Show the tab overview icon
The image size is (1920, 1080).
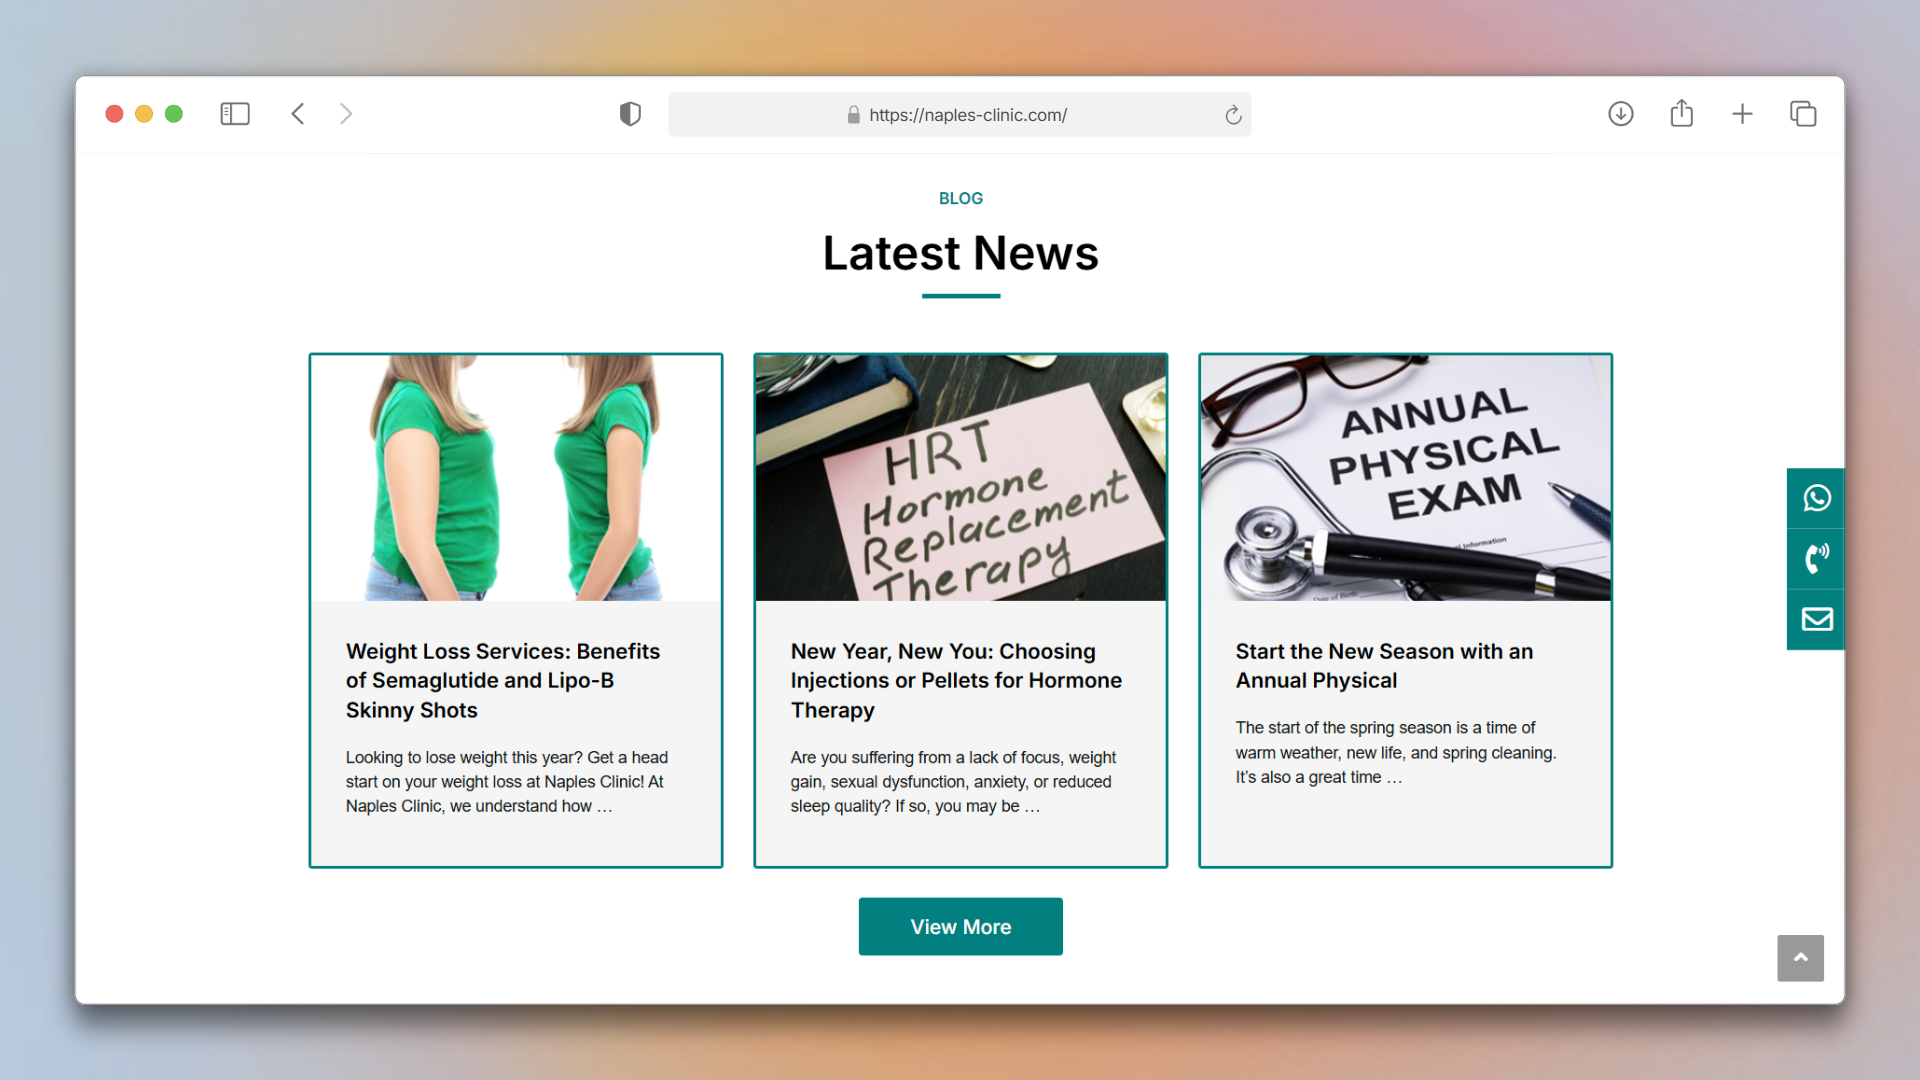(x=1803, y=114)
